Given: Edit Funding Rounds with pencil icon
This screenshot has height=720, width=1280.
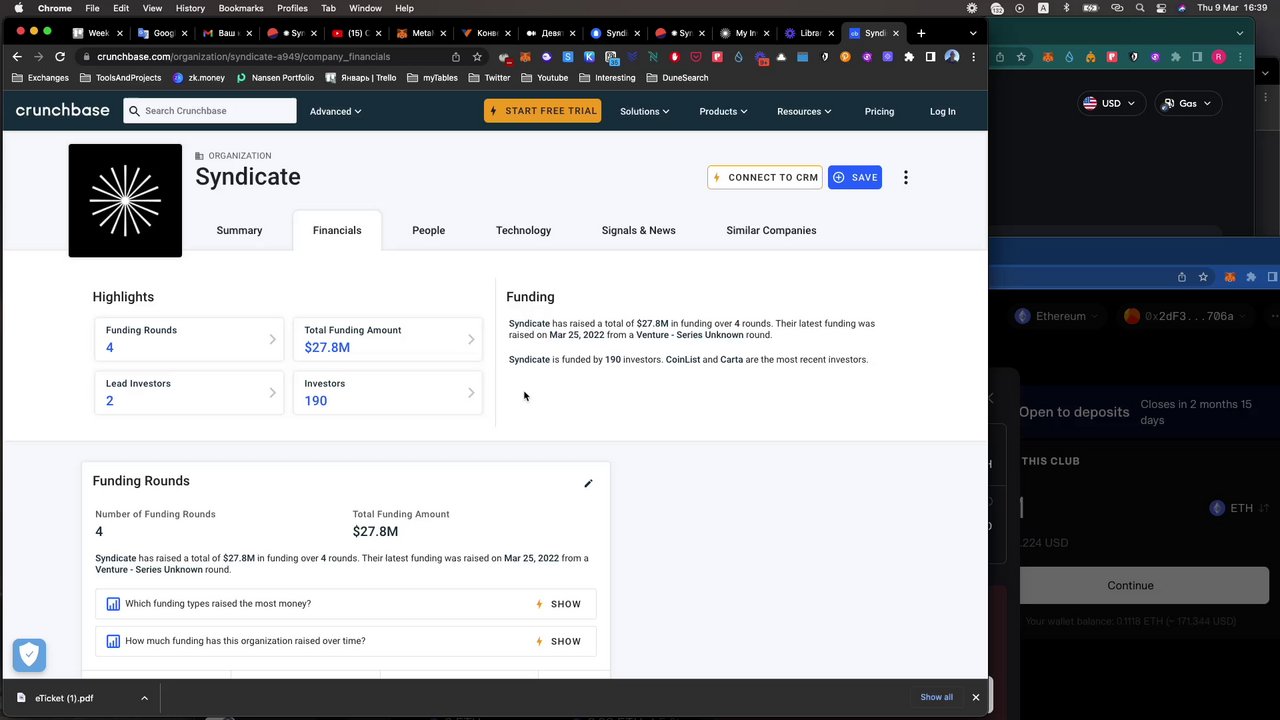Looking at the screenshot, I should (588, 483).
